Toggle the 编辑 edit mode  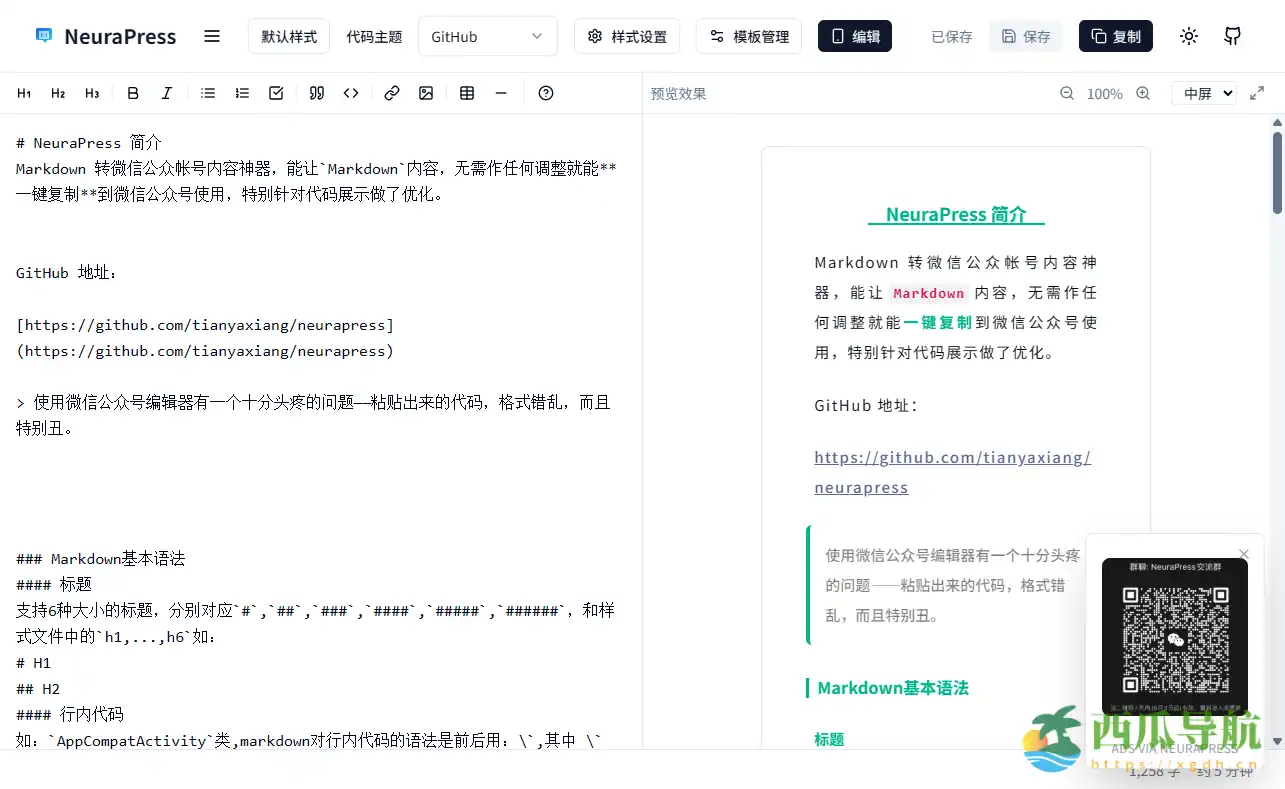click(854, 35)
